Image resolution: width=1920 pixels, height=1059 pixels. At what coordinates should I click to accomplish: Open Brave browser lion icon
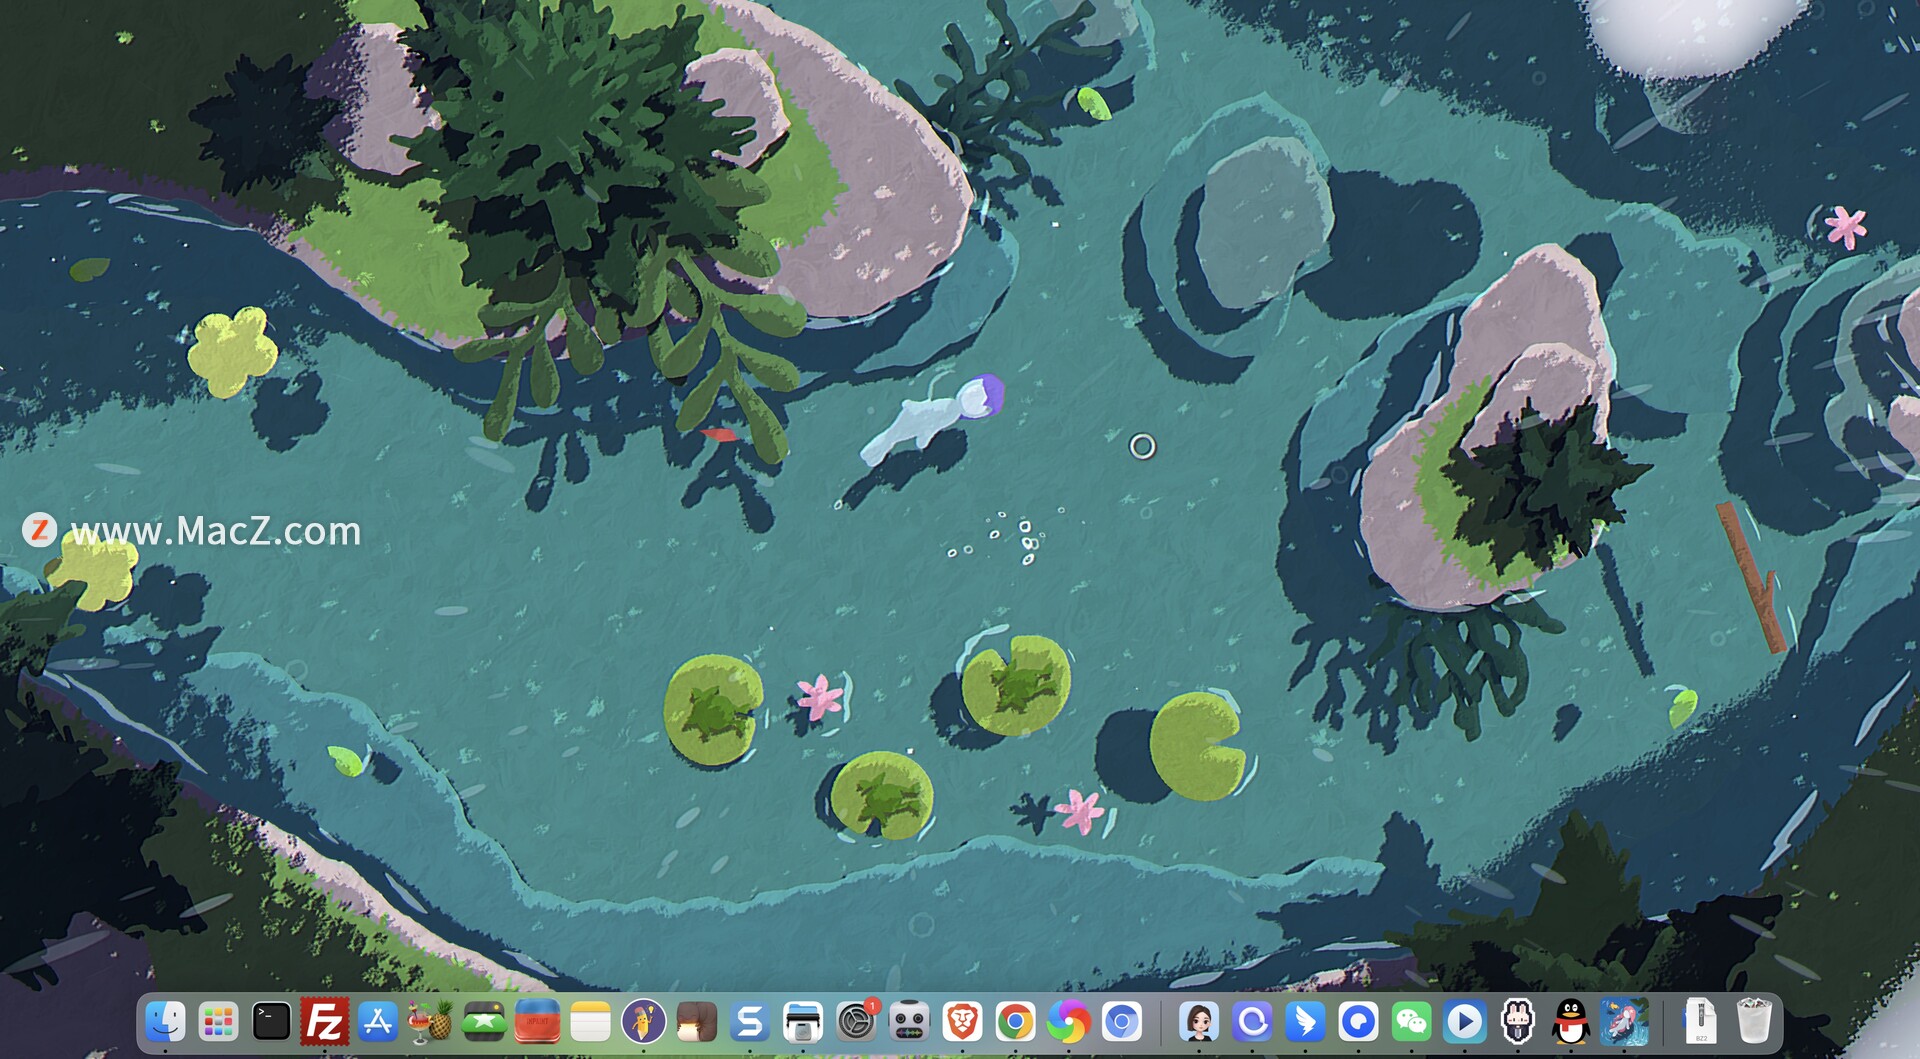962,1022
